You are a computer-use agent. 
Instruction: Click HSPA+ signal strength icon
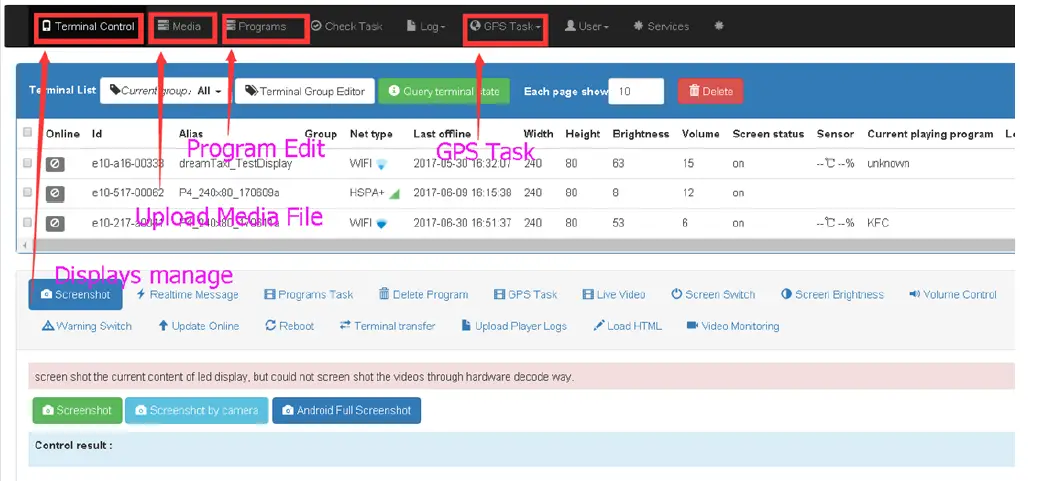(x=394, y=194)
